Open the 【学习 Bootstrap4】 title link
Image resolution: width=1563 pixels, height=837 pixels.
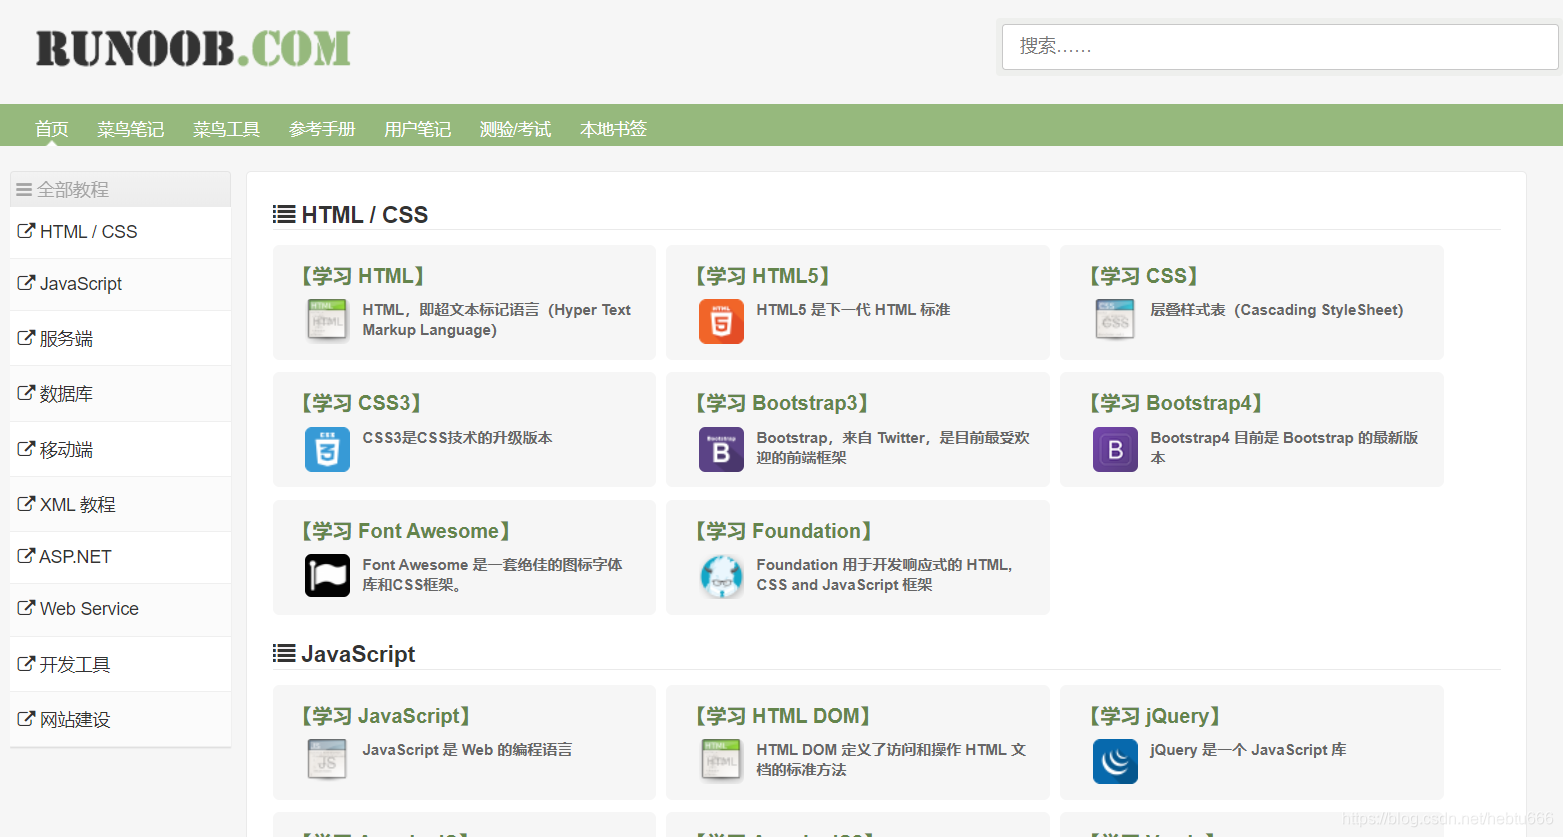coord(1176,403)
